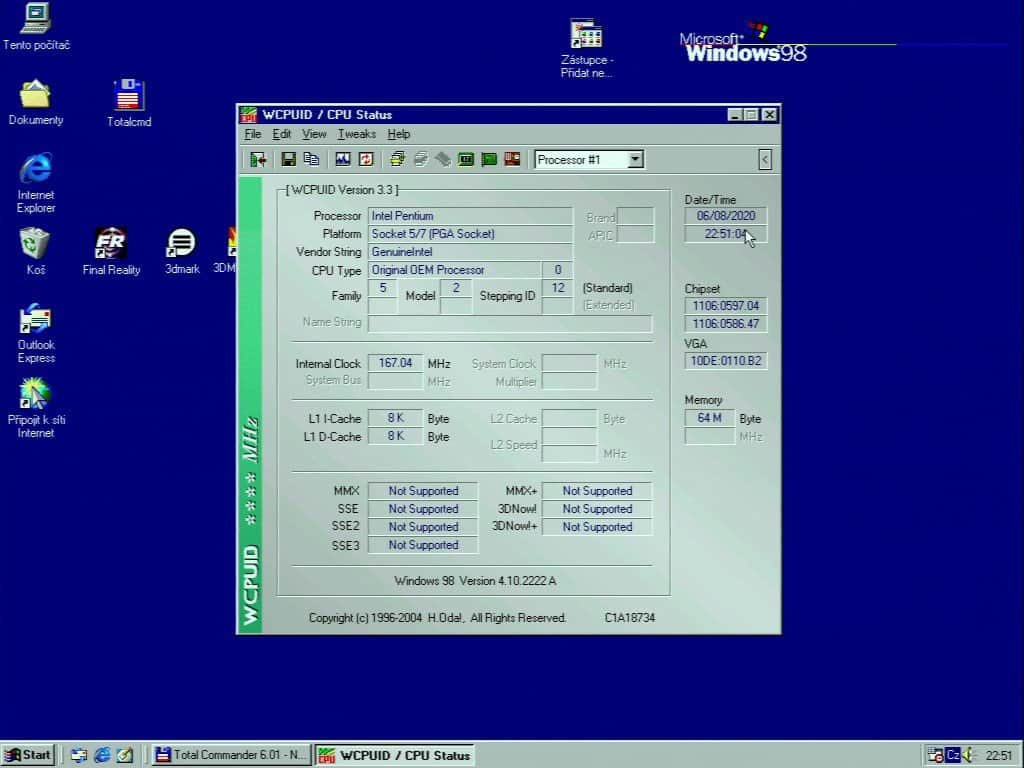Select the Final Reality desktop shortcut
This screenshot has height=768, width=1024.
pos(111,251)
